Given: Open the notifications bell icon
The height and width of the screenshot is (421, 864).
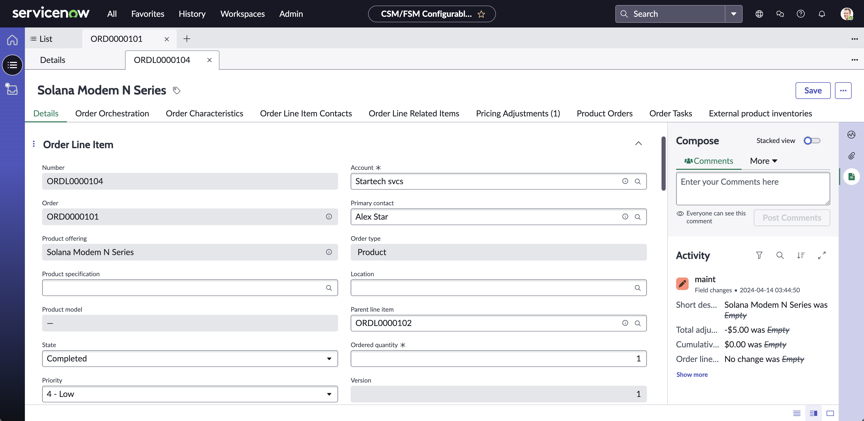Looking at the screenshot, I should coord(822,14).
